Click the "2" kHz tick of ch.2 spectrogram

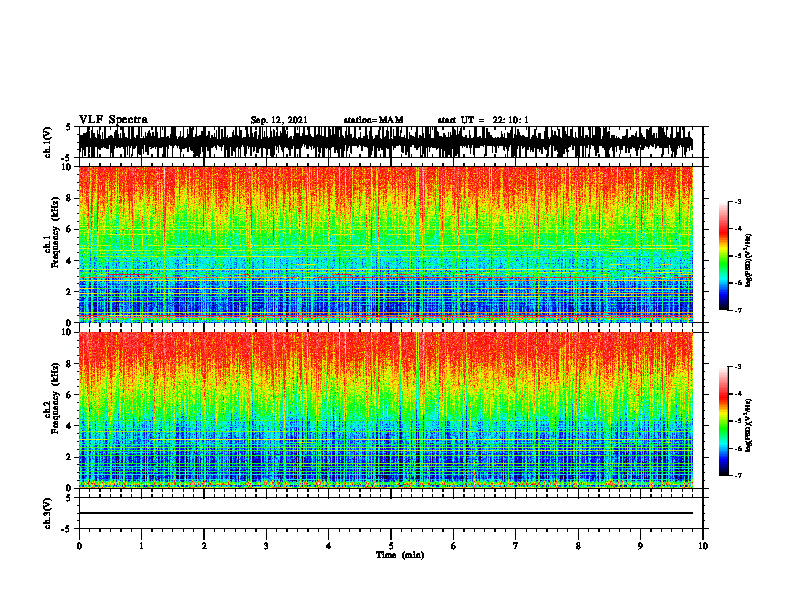pyautogui.click(x=70, y=457)
